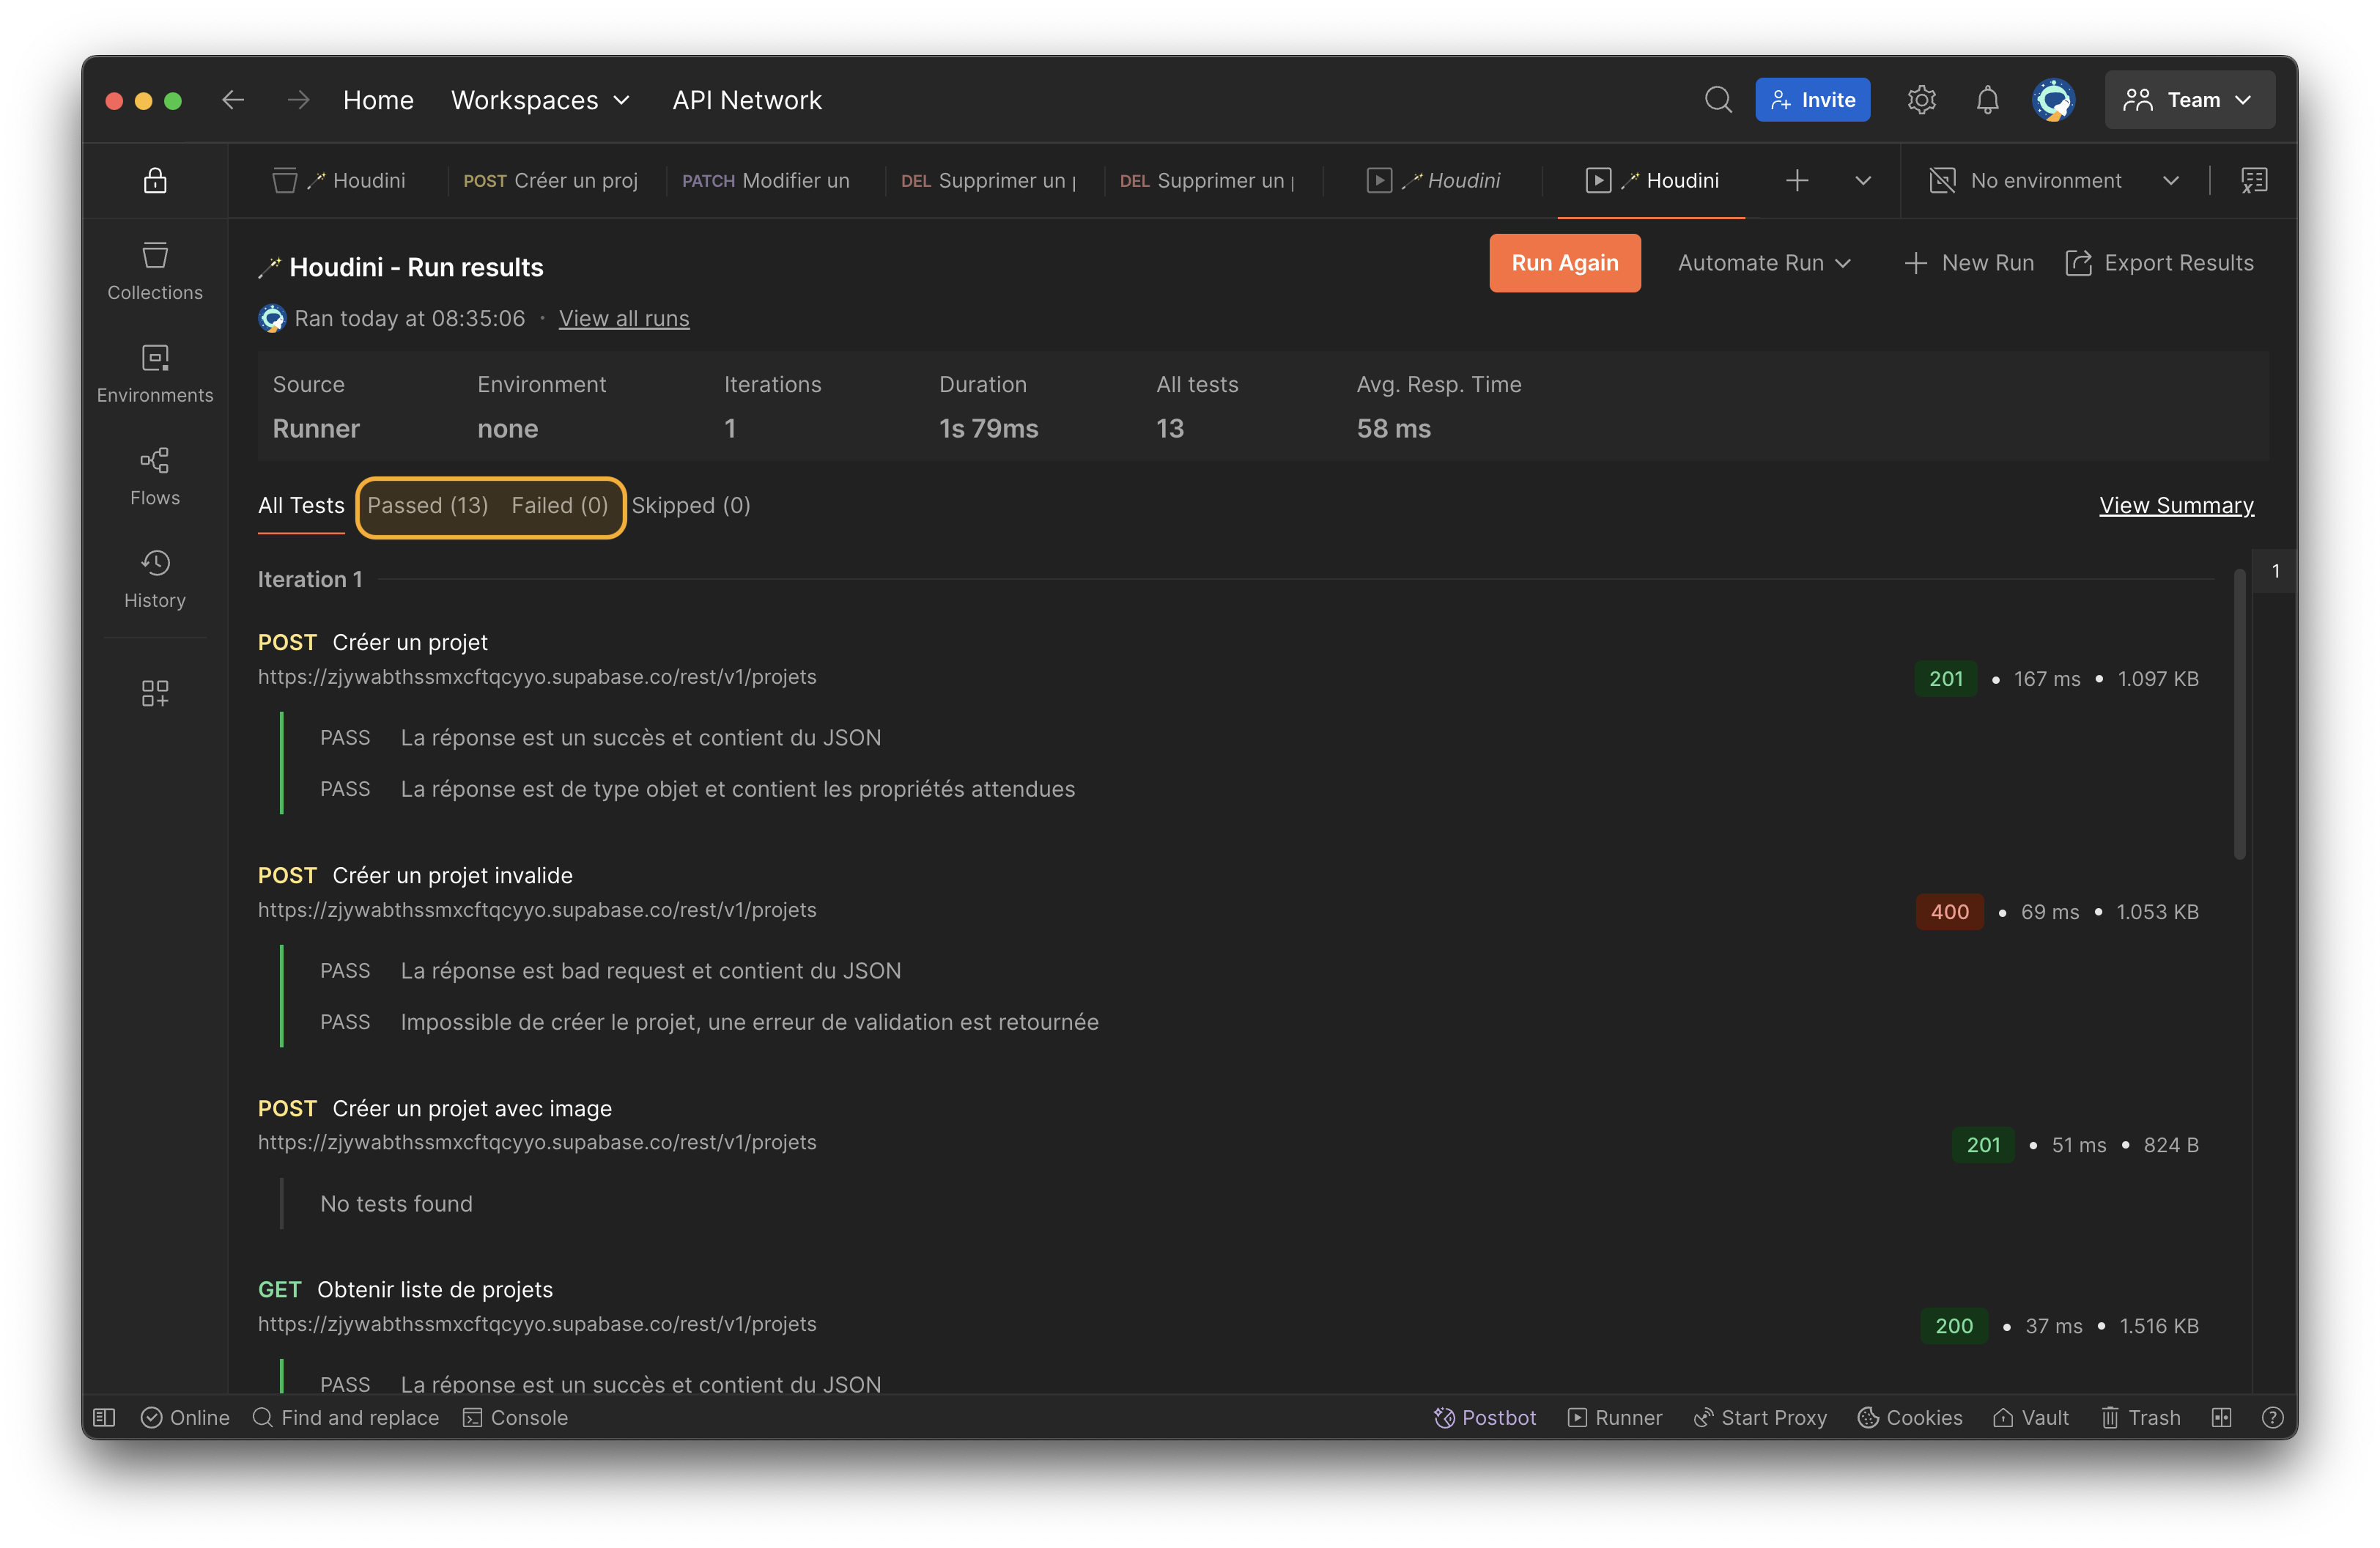Click the results vertical scrollbar
This screenshot has height=1548, width=2380.
click(x=2240, y=714)
